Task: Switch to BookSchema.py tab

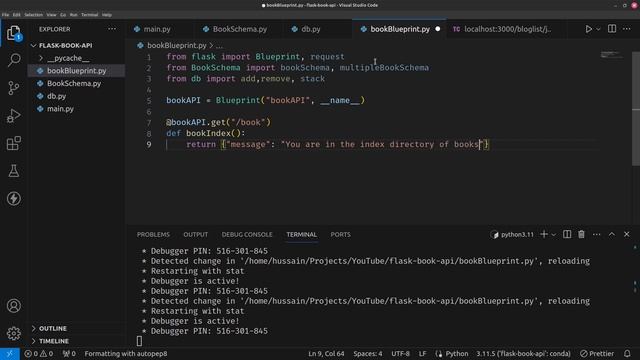Action: tap(240, 29)
